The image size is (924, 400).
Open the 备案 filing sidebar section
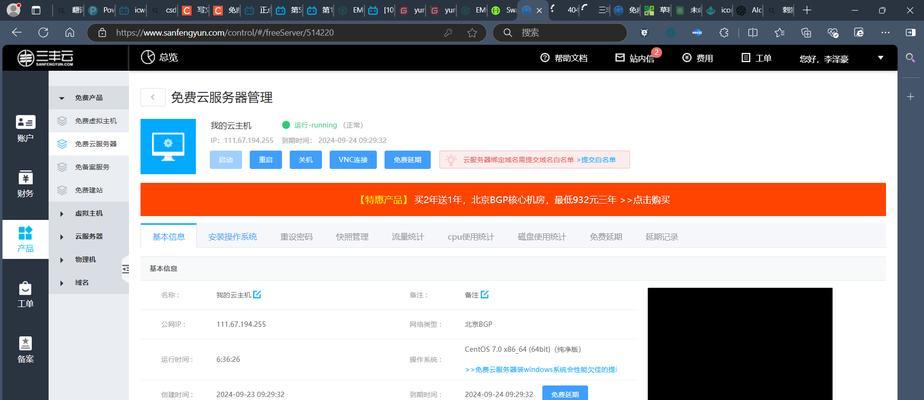point(25,349)
